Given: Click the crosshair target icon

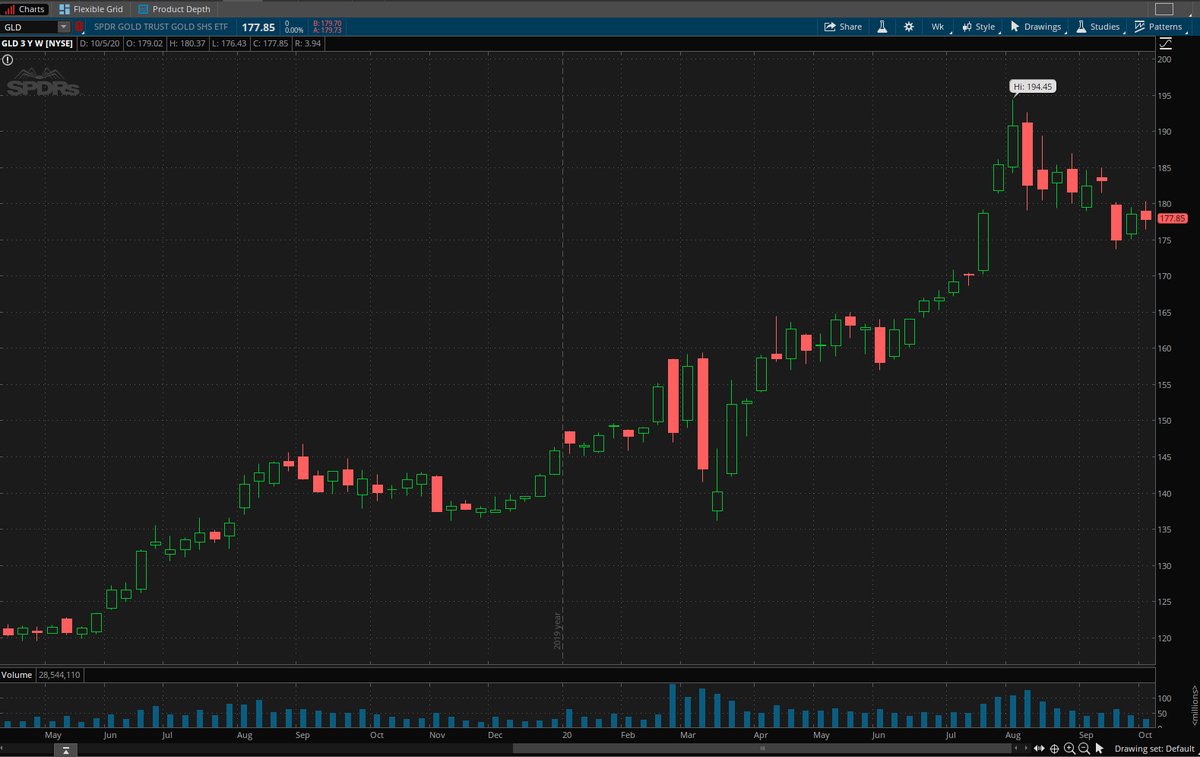Looking at the screenshot, I should (x=1055, y=749).
